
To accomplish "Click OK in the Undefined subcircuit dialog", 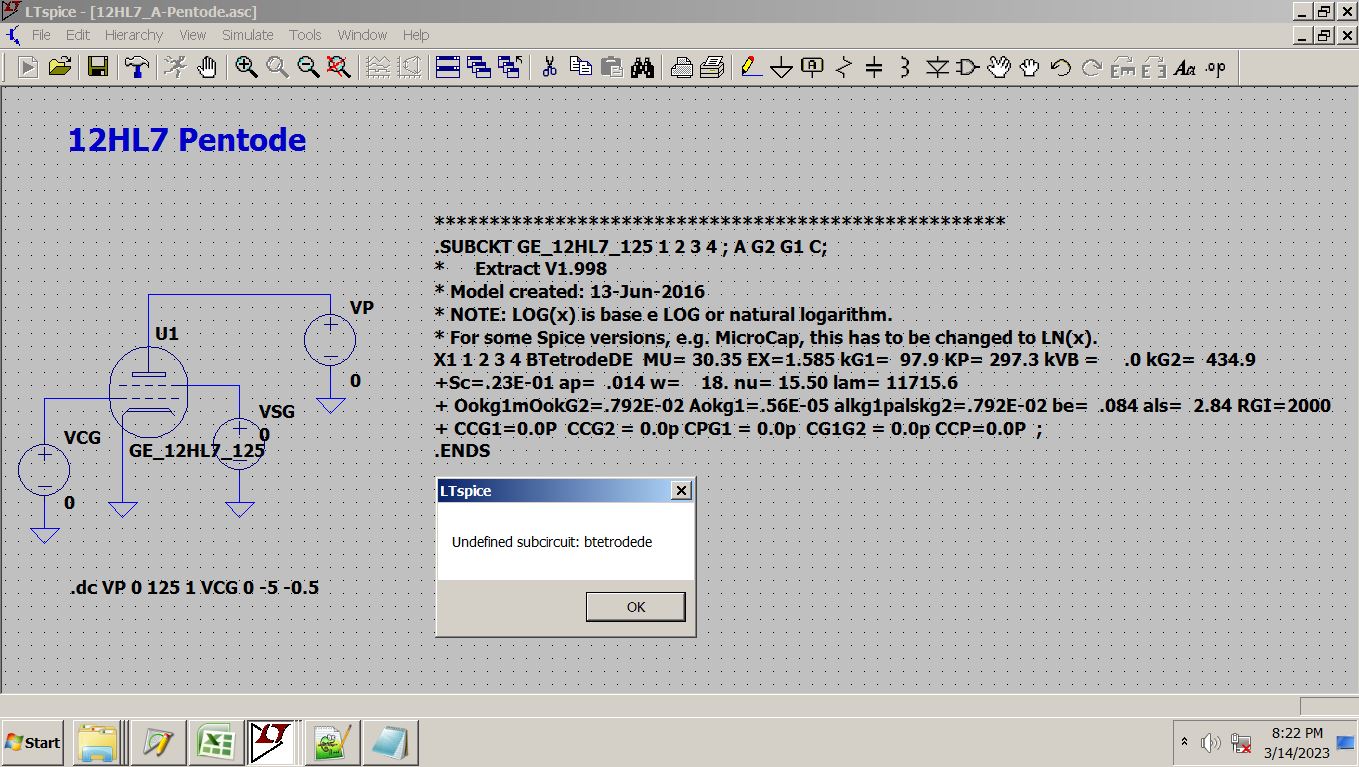I will coord(636,606).
